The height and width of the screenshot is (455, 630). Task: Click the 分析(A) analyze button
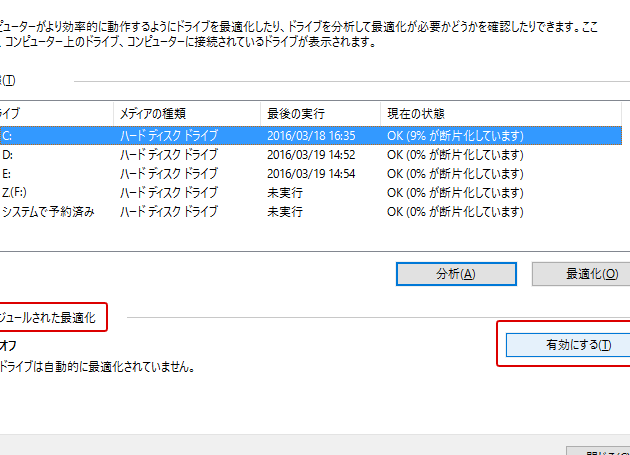455,274
